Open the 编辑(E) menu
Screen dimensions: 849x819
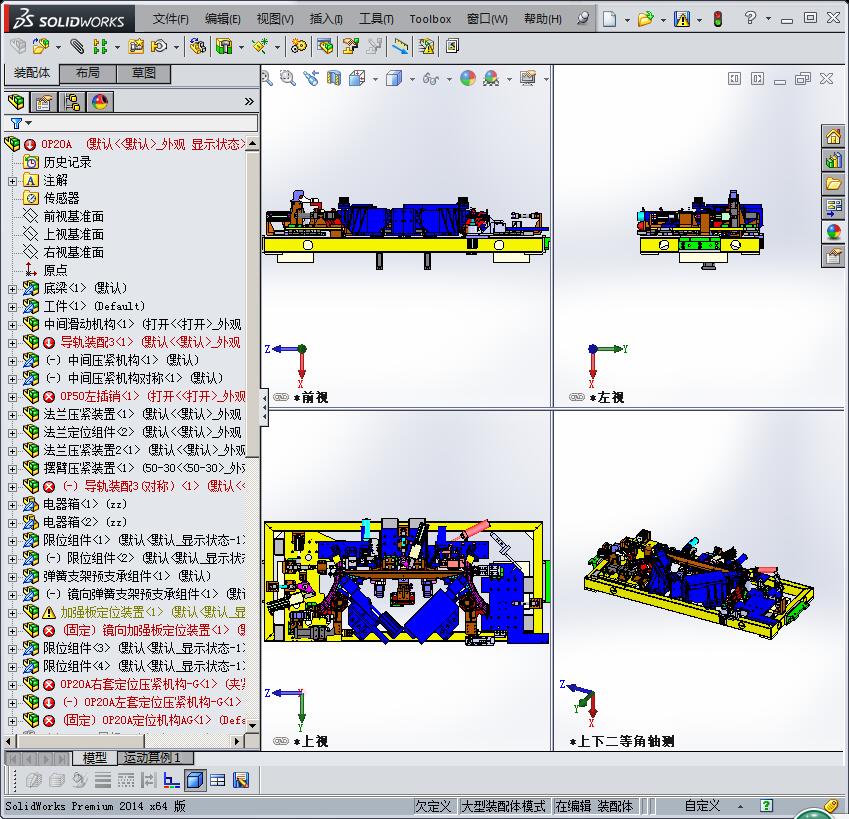click(223, 19)
